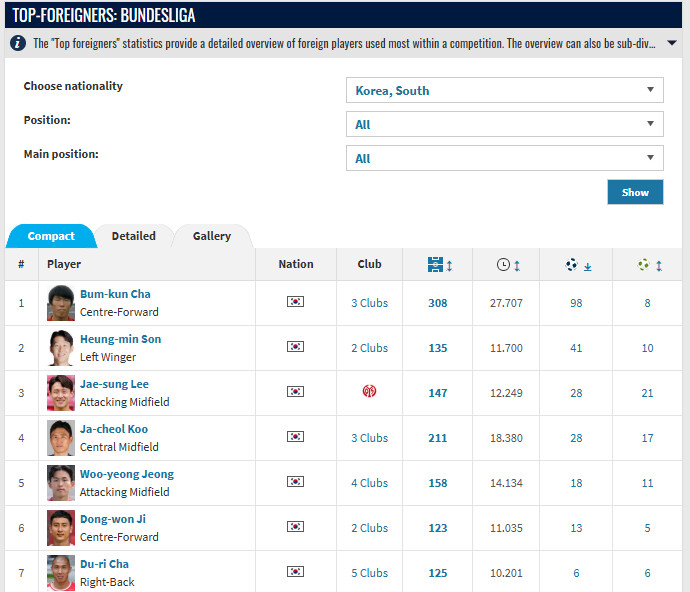
Task: Switch to the Detailed tab
Action: [134, 236]
